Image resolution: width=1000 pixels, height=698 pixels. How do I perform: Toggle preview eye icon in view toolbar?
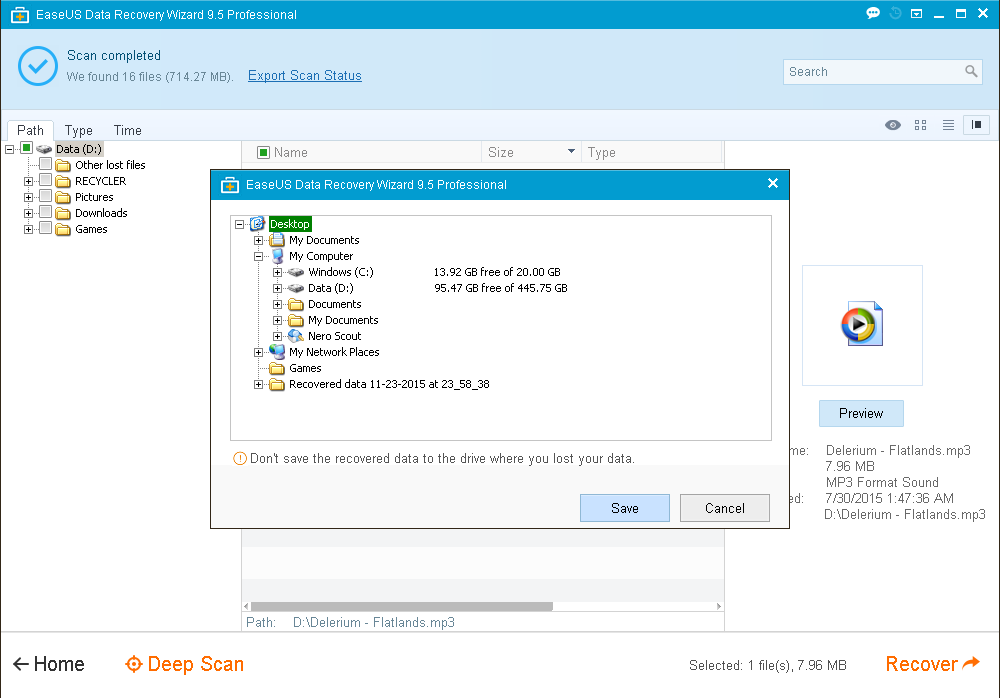893,125
